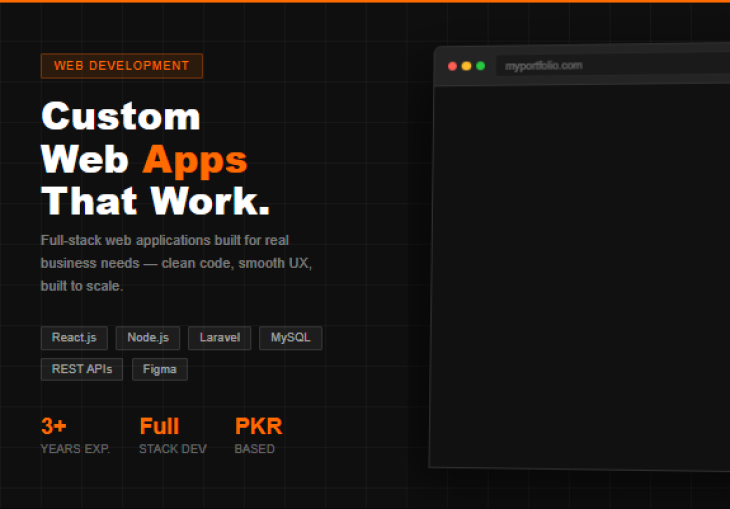Click the That Work. heading line
The width and height of the screenshot is (730, 509).
point(155,201)
